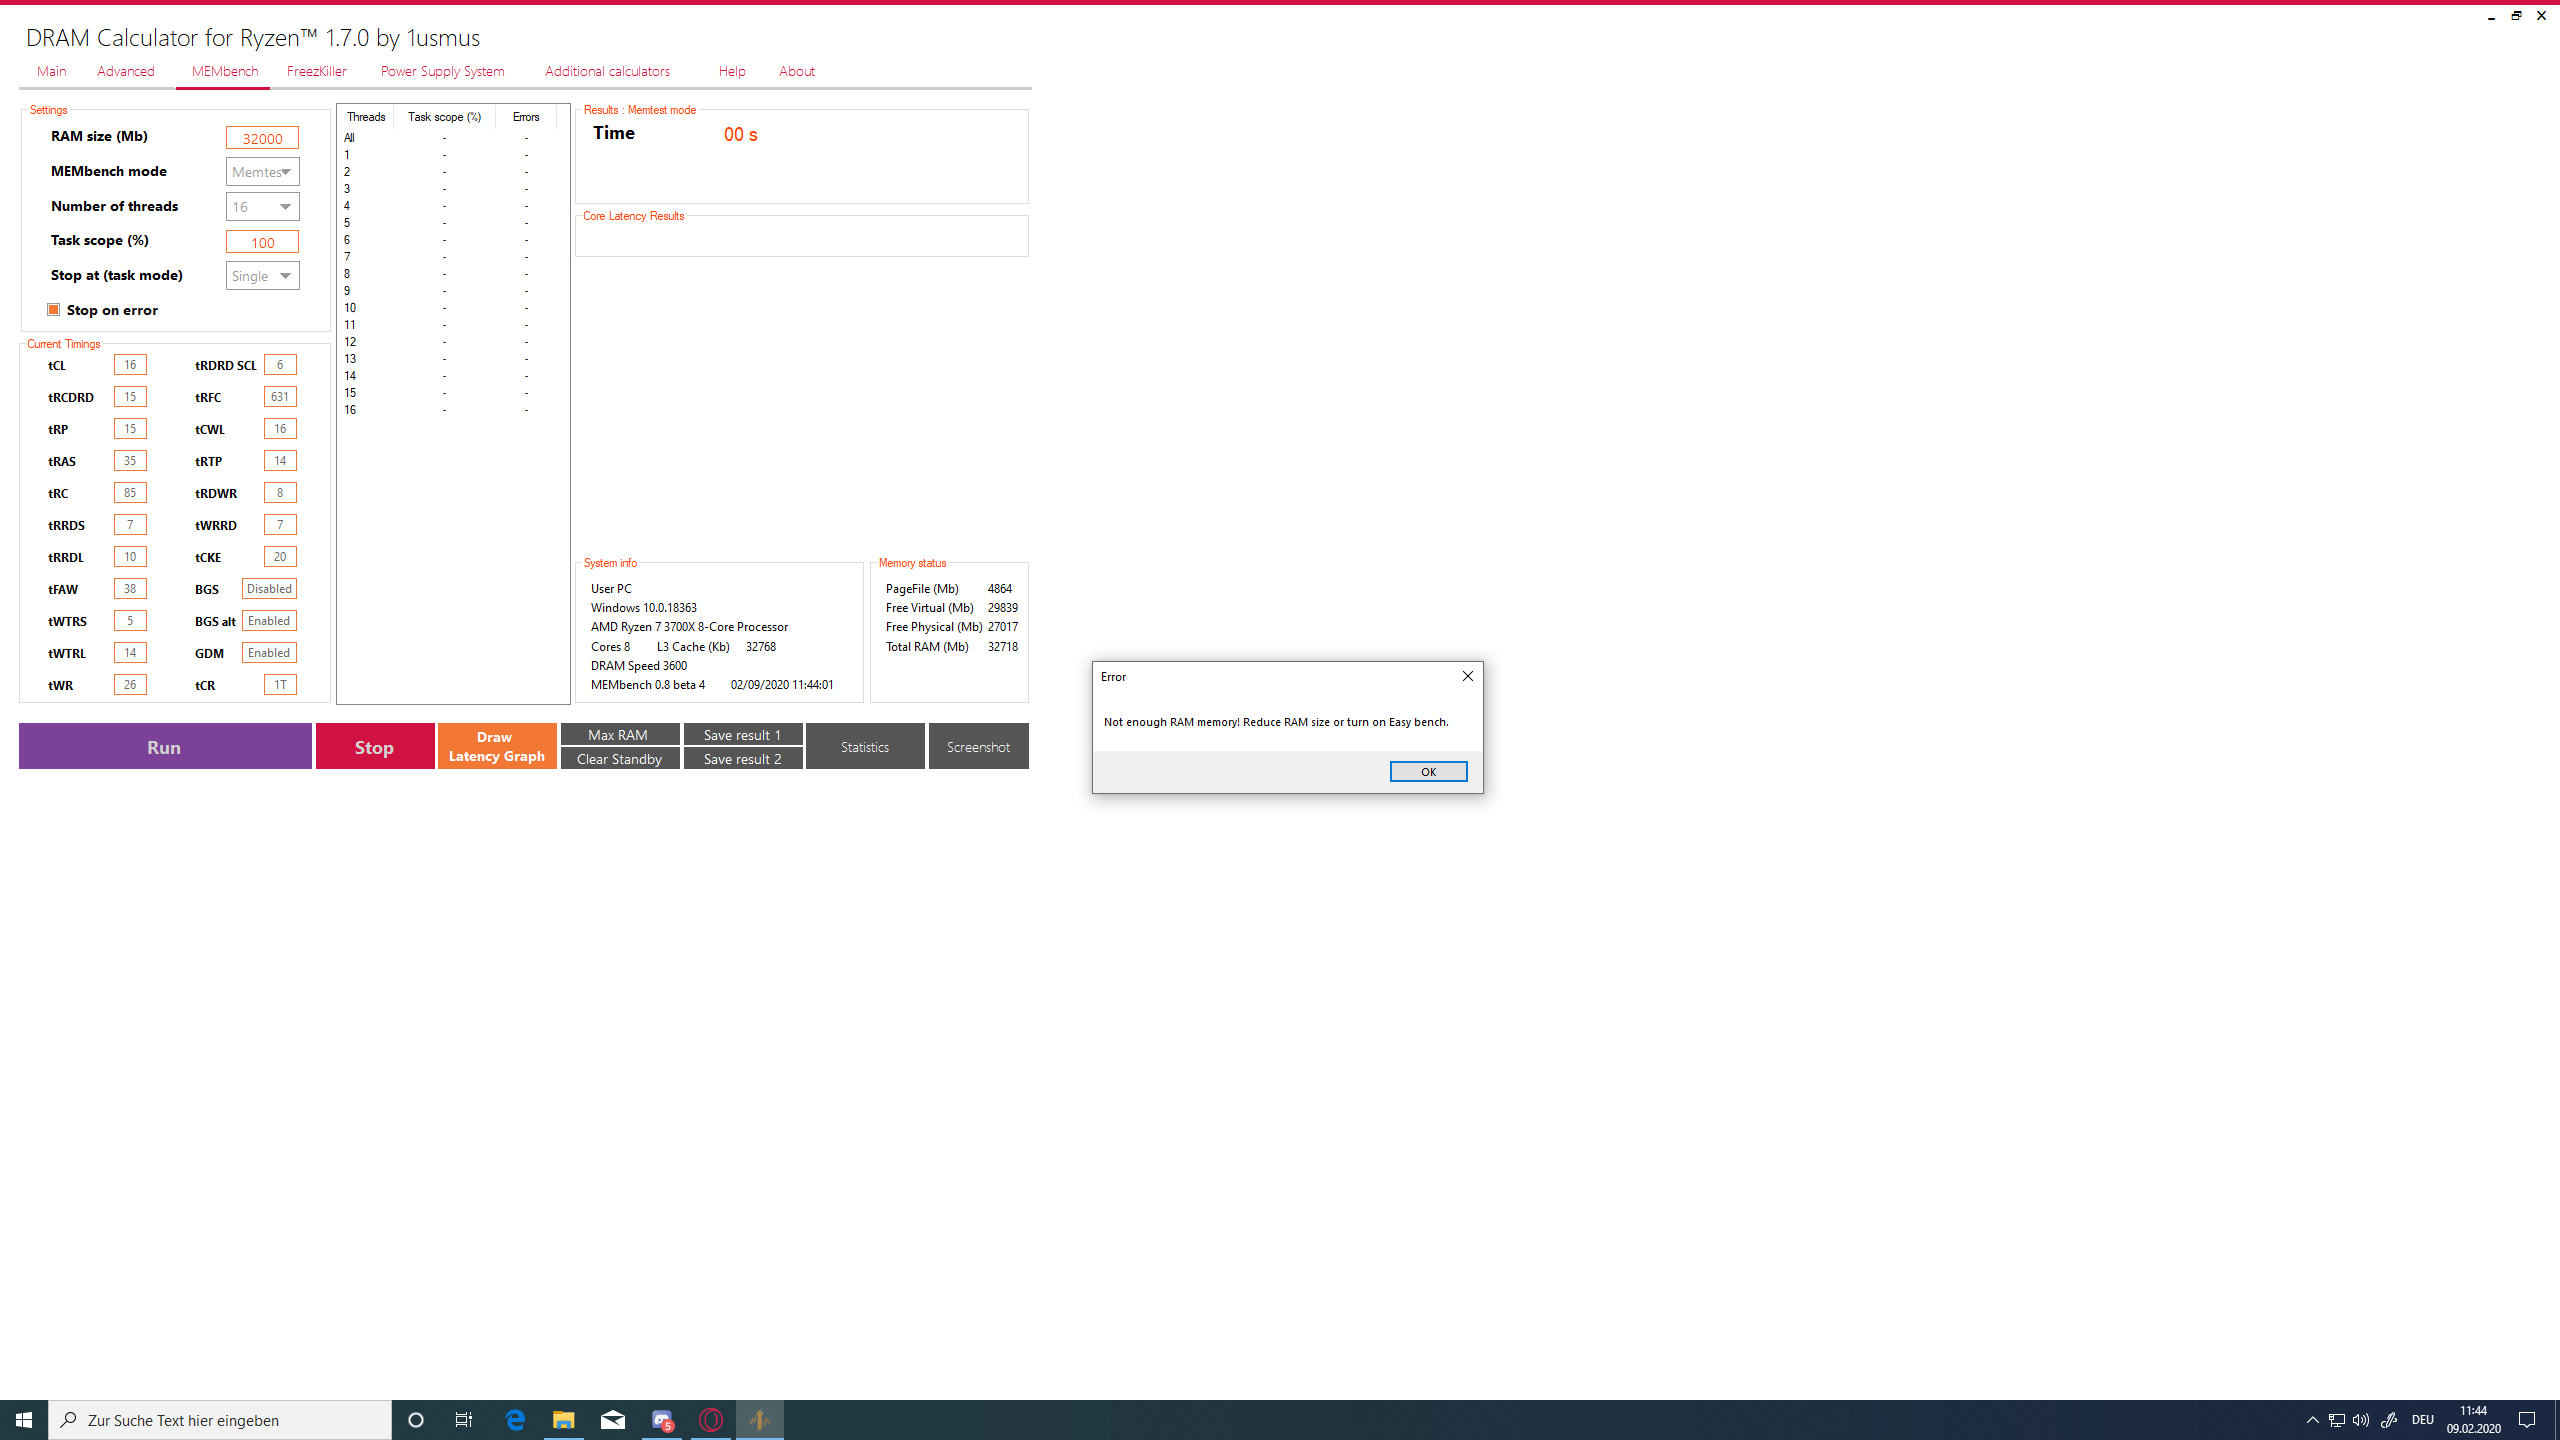Image resolution: width=2560 pixels, height=1440 pixels.
Task: Switch to the Main tab
Action: tap(52, 71)
